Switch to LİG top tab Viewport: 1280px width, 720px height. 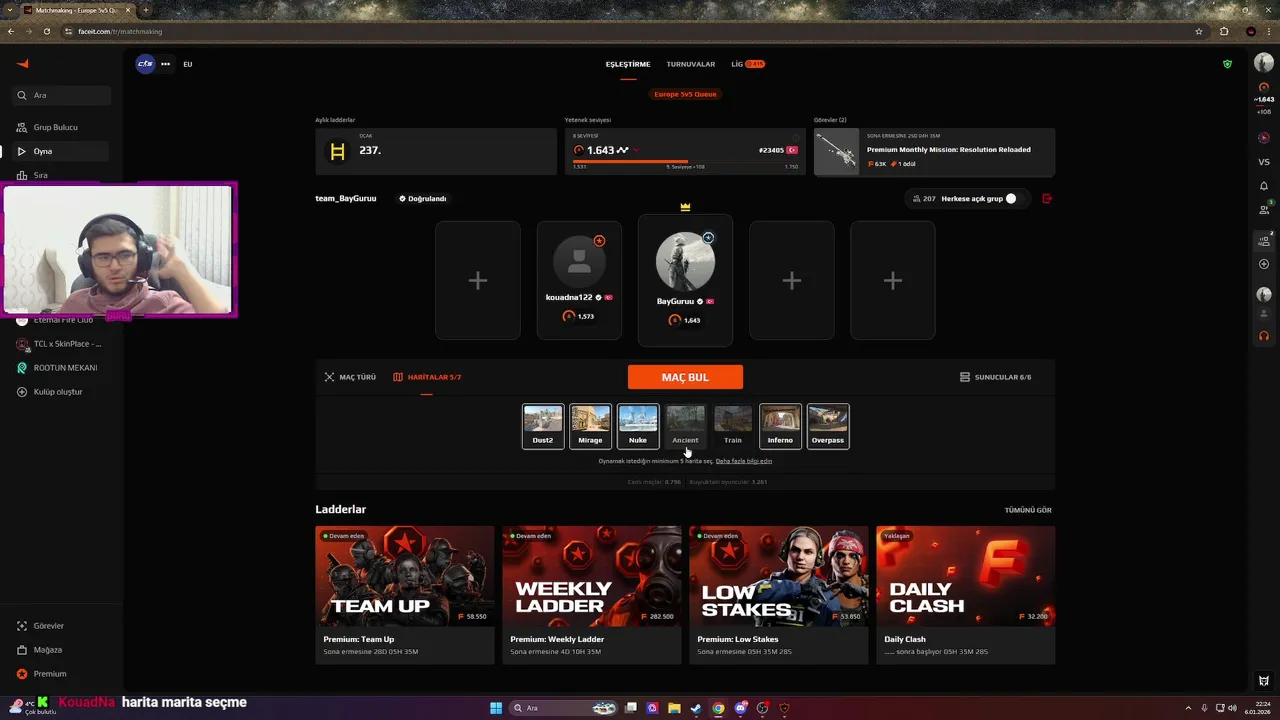tap(747, 64)
